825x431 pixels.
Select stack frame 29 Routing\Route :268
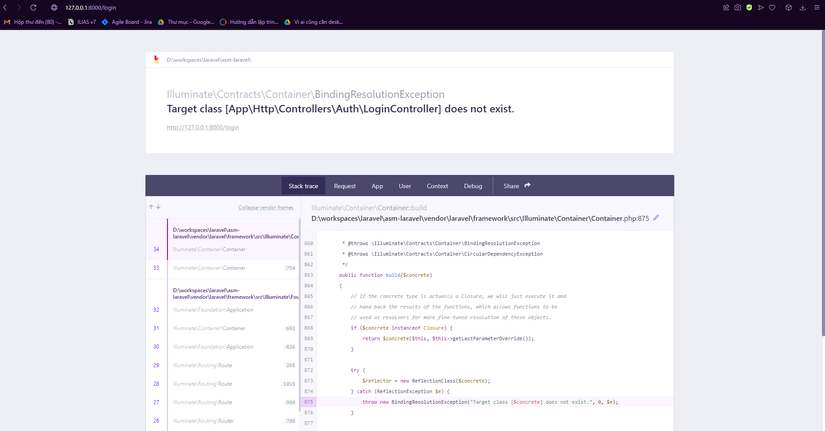click(223, 365)
